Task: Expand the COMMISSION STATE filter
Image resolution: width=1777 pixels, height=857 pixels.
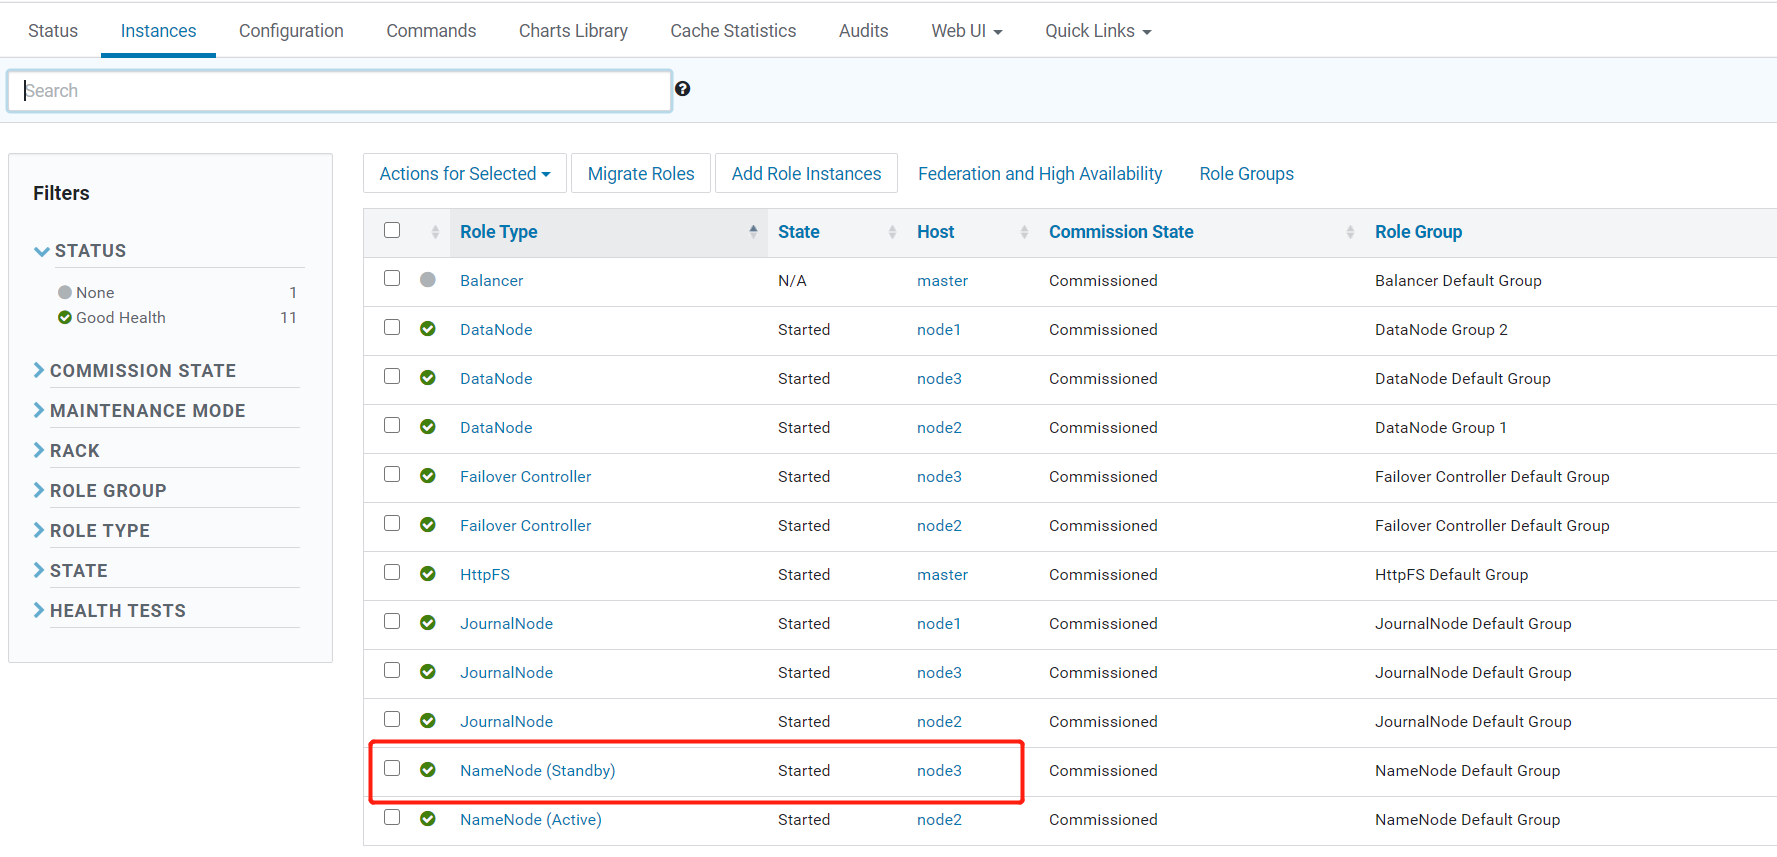Action: (135, 371)
